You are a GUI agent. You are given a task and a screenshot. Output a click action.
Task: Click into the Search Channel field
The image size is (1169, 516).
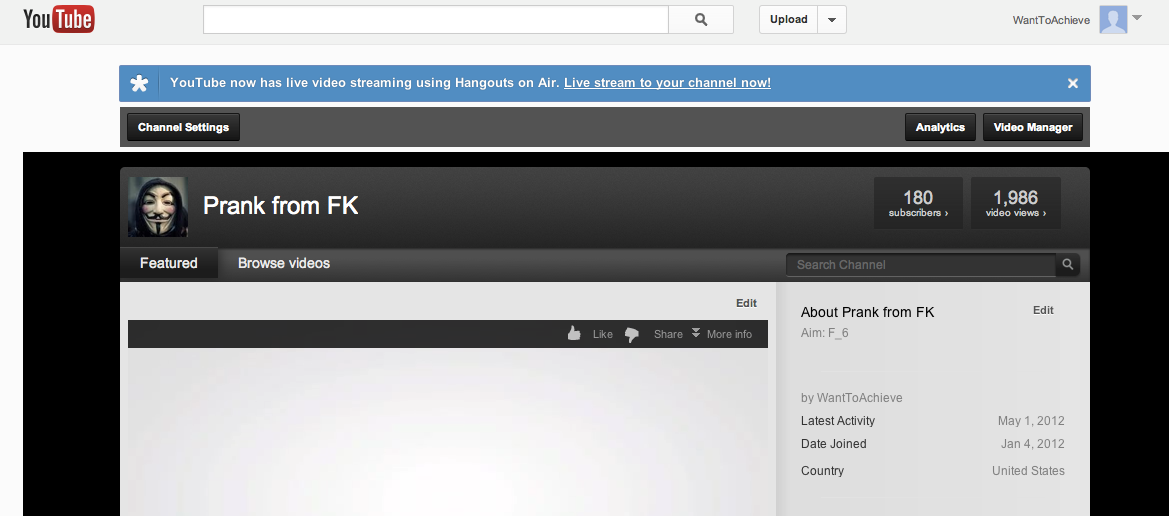coord(921,265)
